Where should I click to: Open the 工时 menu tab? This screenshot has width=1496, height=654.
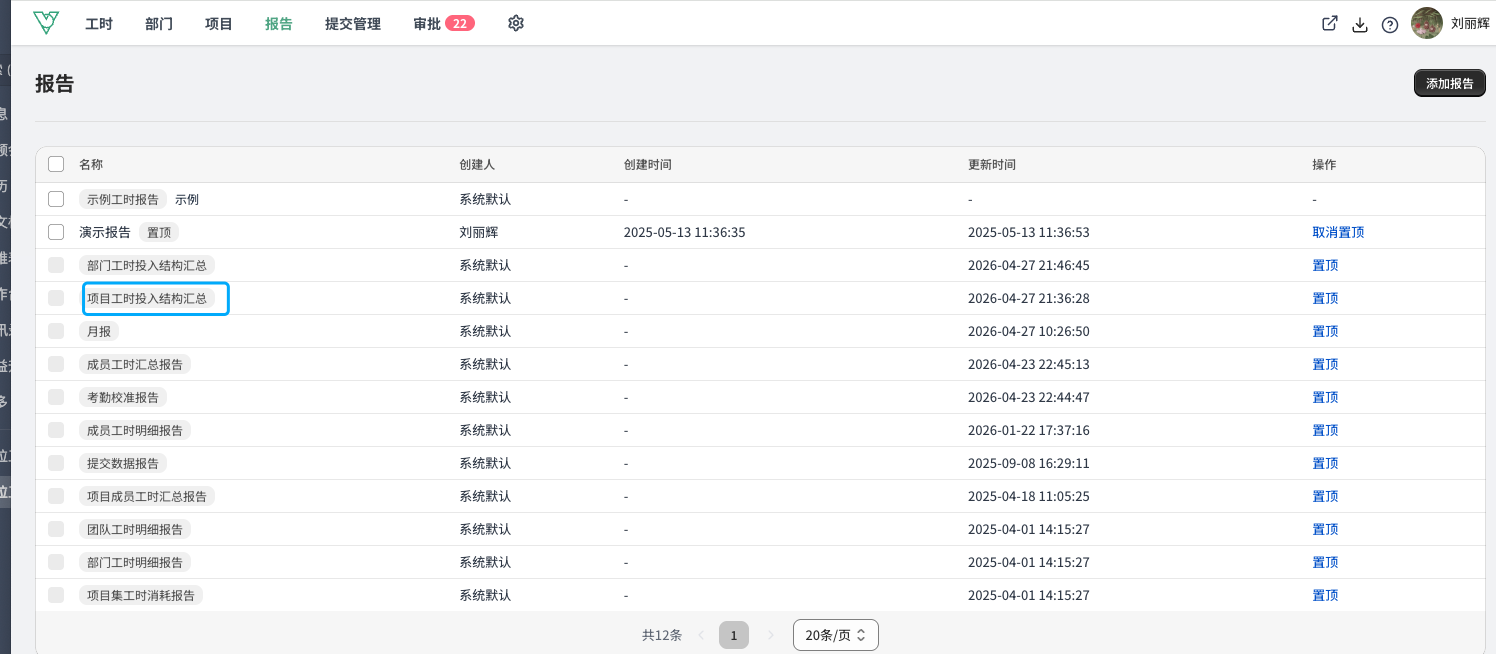pos(99,23)
